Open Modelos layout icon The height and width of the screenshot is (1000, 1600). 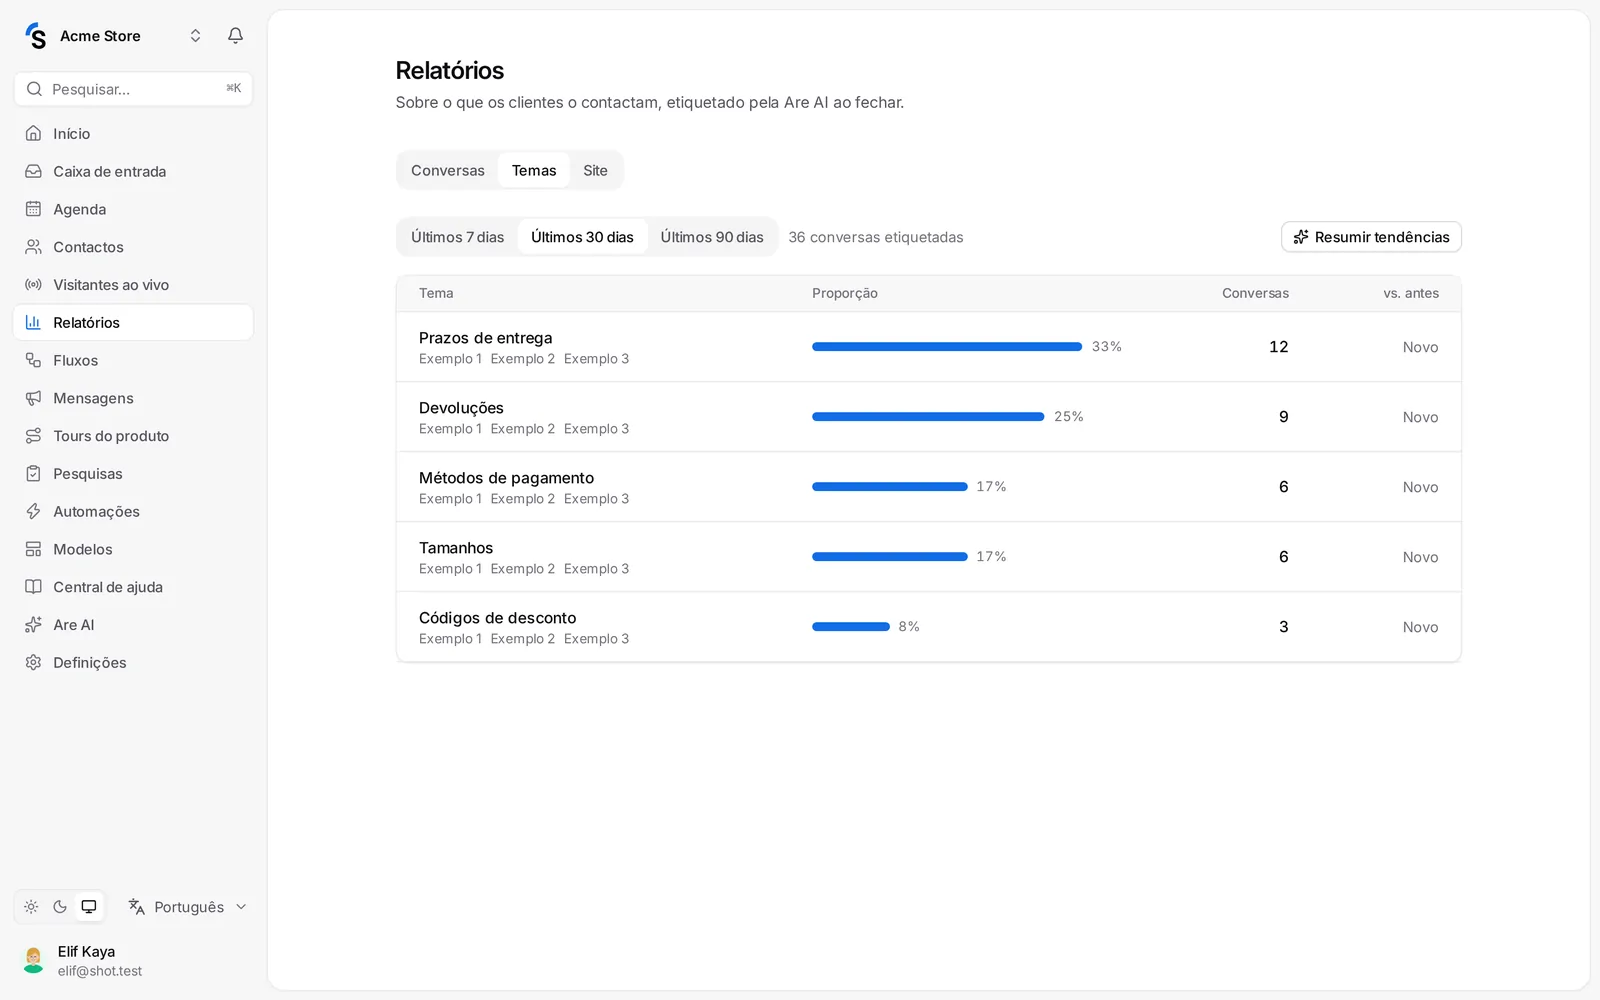pos(33,549)
